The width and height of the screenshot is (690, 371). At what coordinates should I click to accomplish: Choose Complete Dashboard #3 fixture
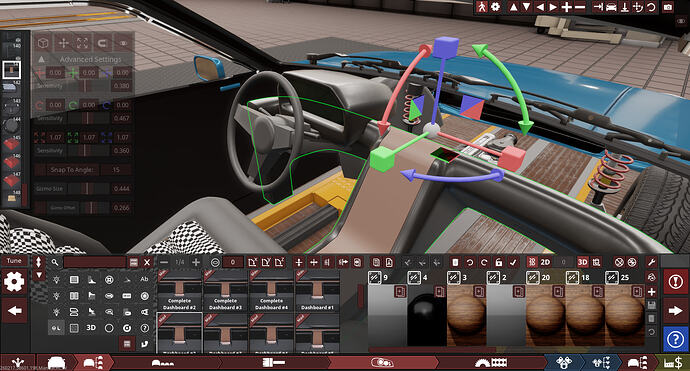[x=225, y=291]
